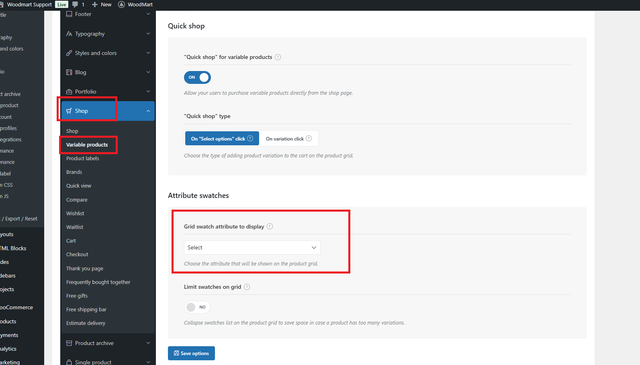Expand the Typography menu chevron

pos(148,34)
